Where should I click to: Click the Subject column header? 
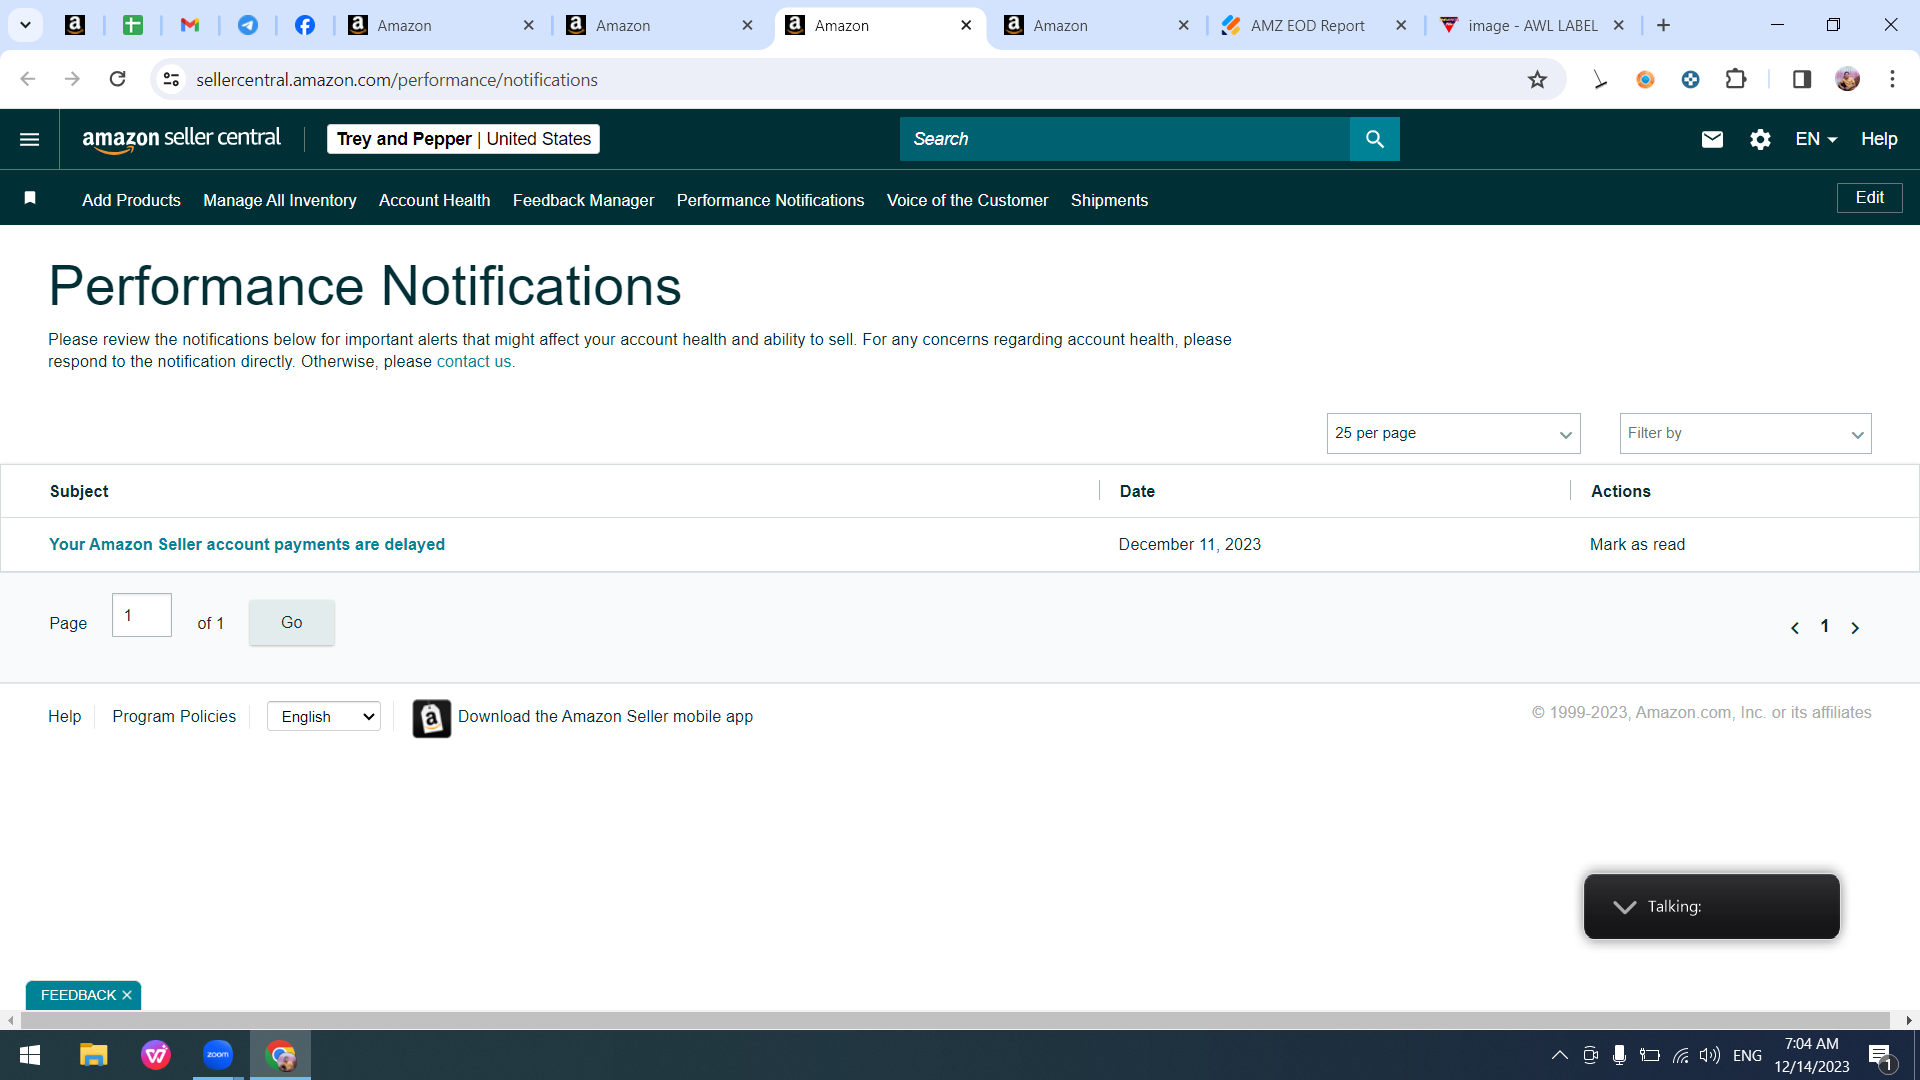(x=79, y=491)
